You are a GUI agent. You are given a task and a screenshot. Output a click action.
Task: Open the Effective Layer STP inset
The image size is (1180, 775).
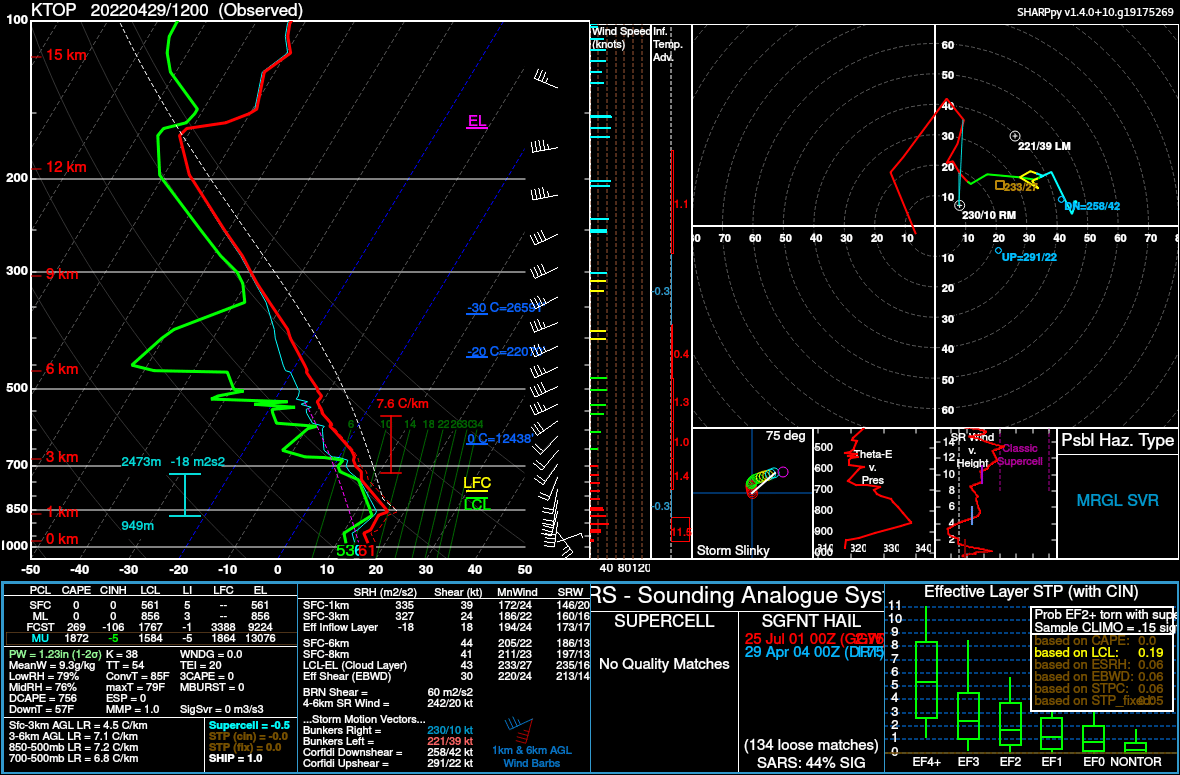click(1030, 591)
